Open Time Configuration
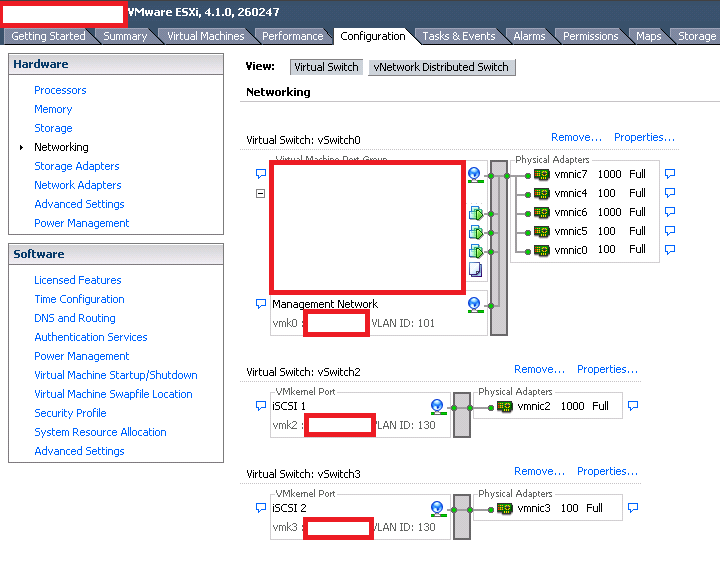 [x=79, y=299]
